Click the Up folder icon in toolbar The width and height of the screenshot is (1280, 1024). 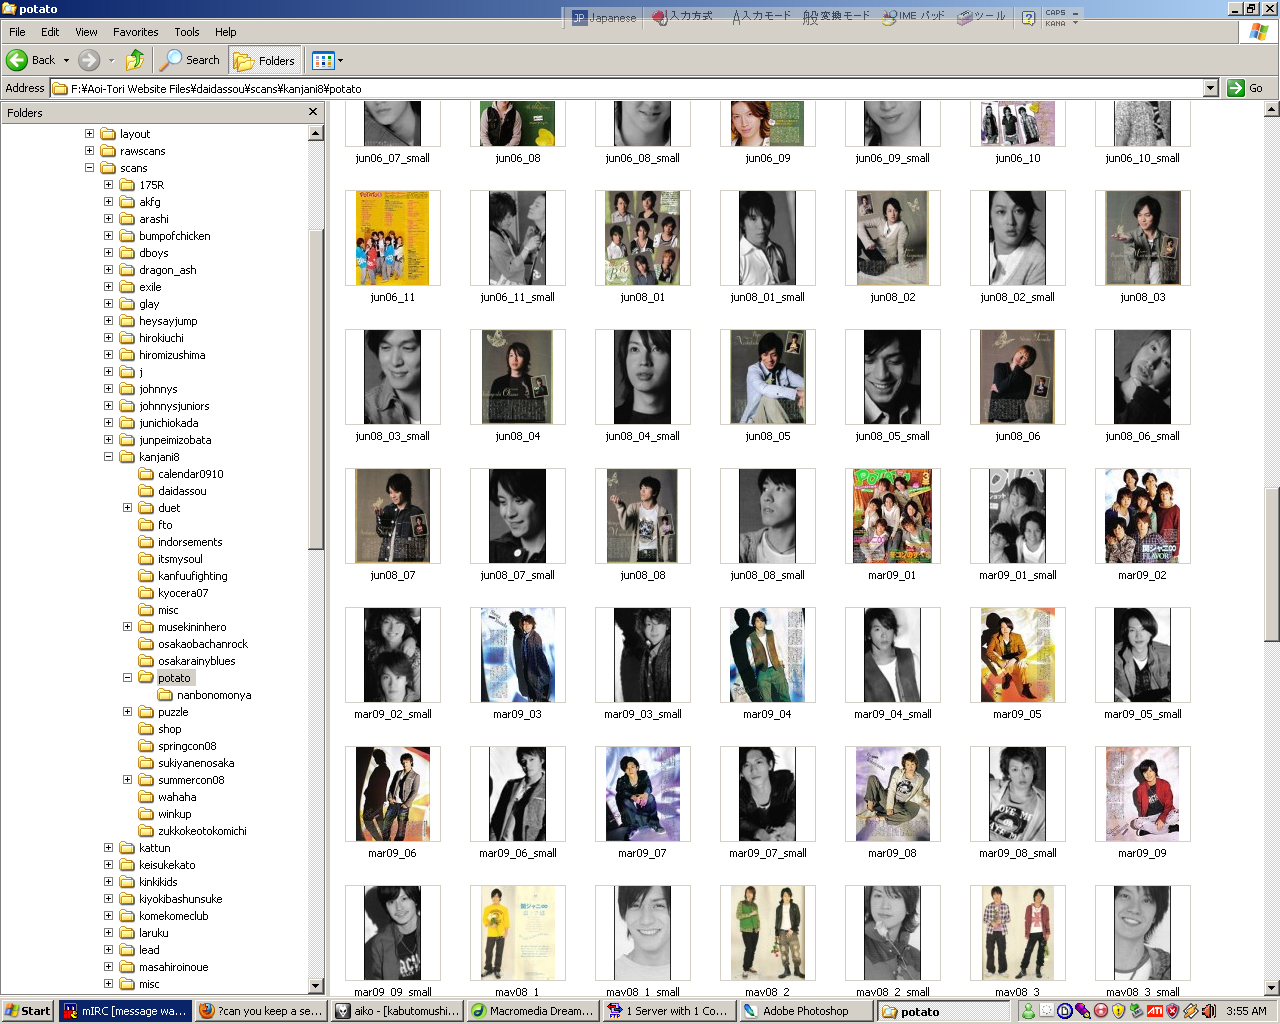135,60
